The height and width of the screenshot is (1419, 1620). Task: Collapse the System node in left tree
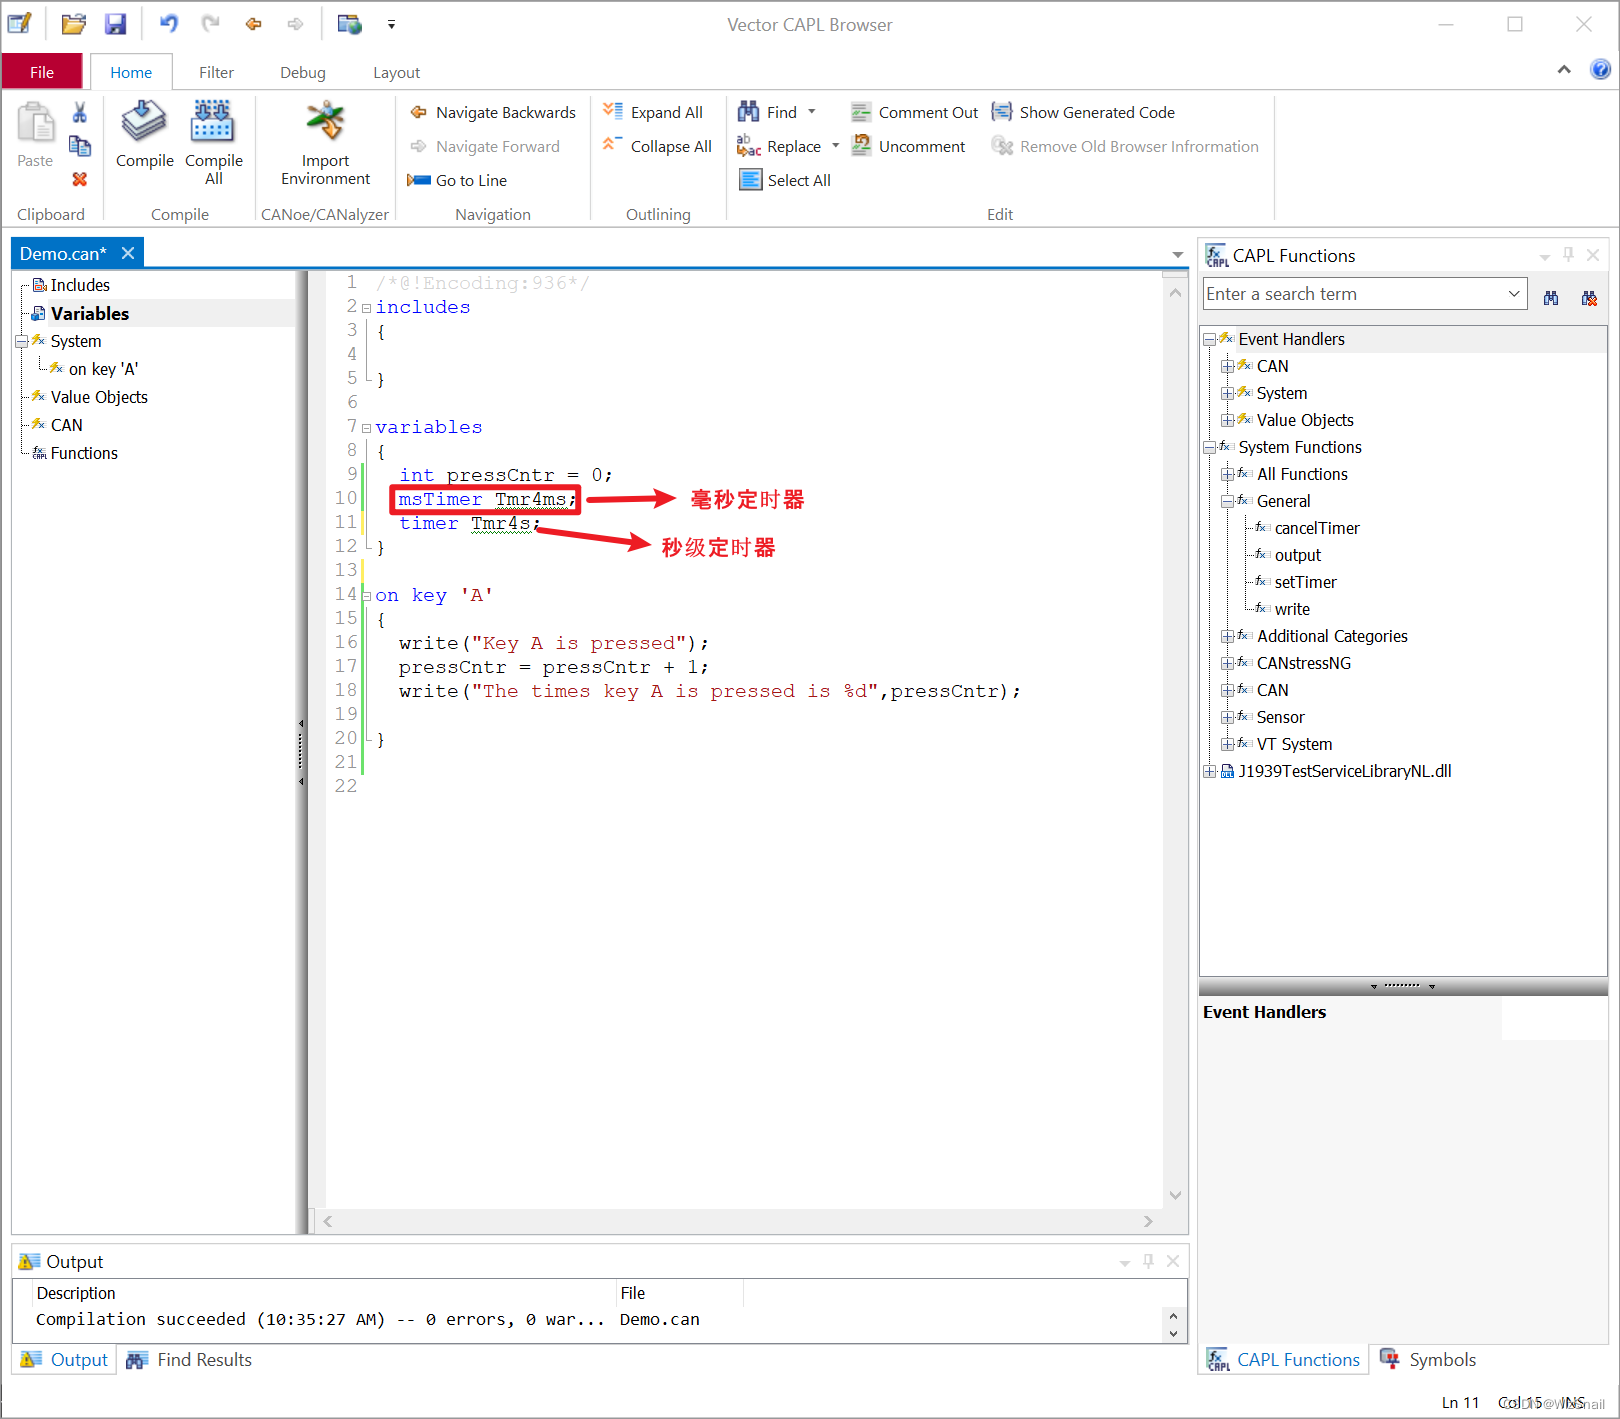point(21,342)
